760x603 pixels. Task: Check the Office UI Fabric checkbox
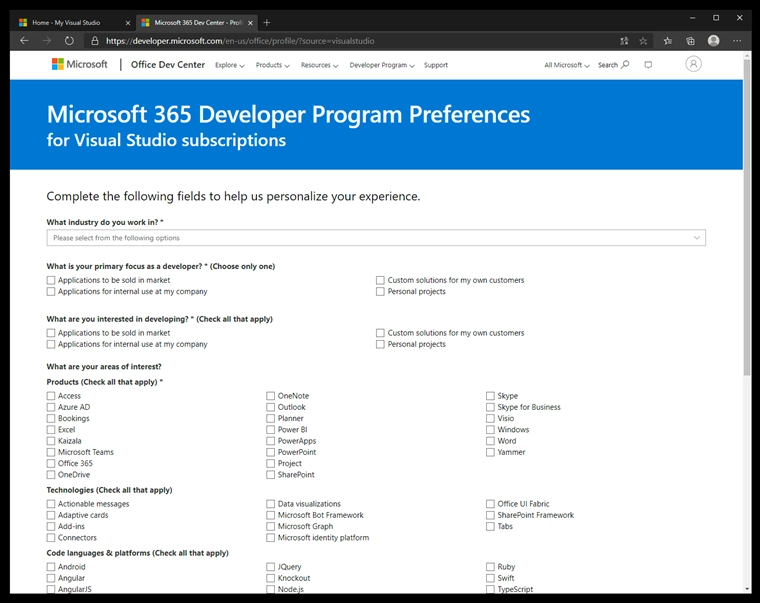[491, 504]
